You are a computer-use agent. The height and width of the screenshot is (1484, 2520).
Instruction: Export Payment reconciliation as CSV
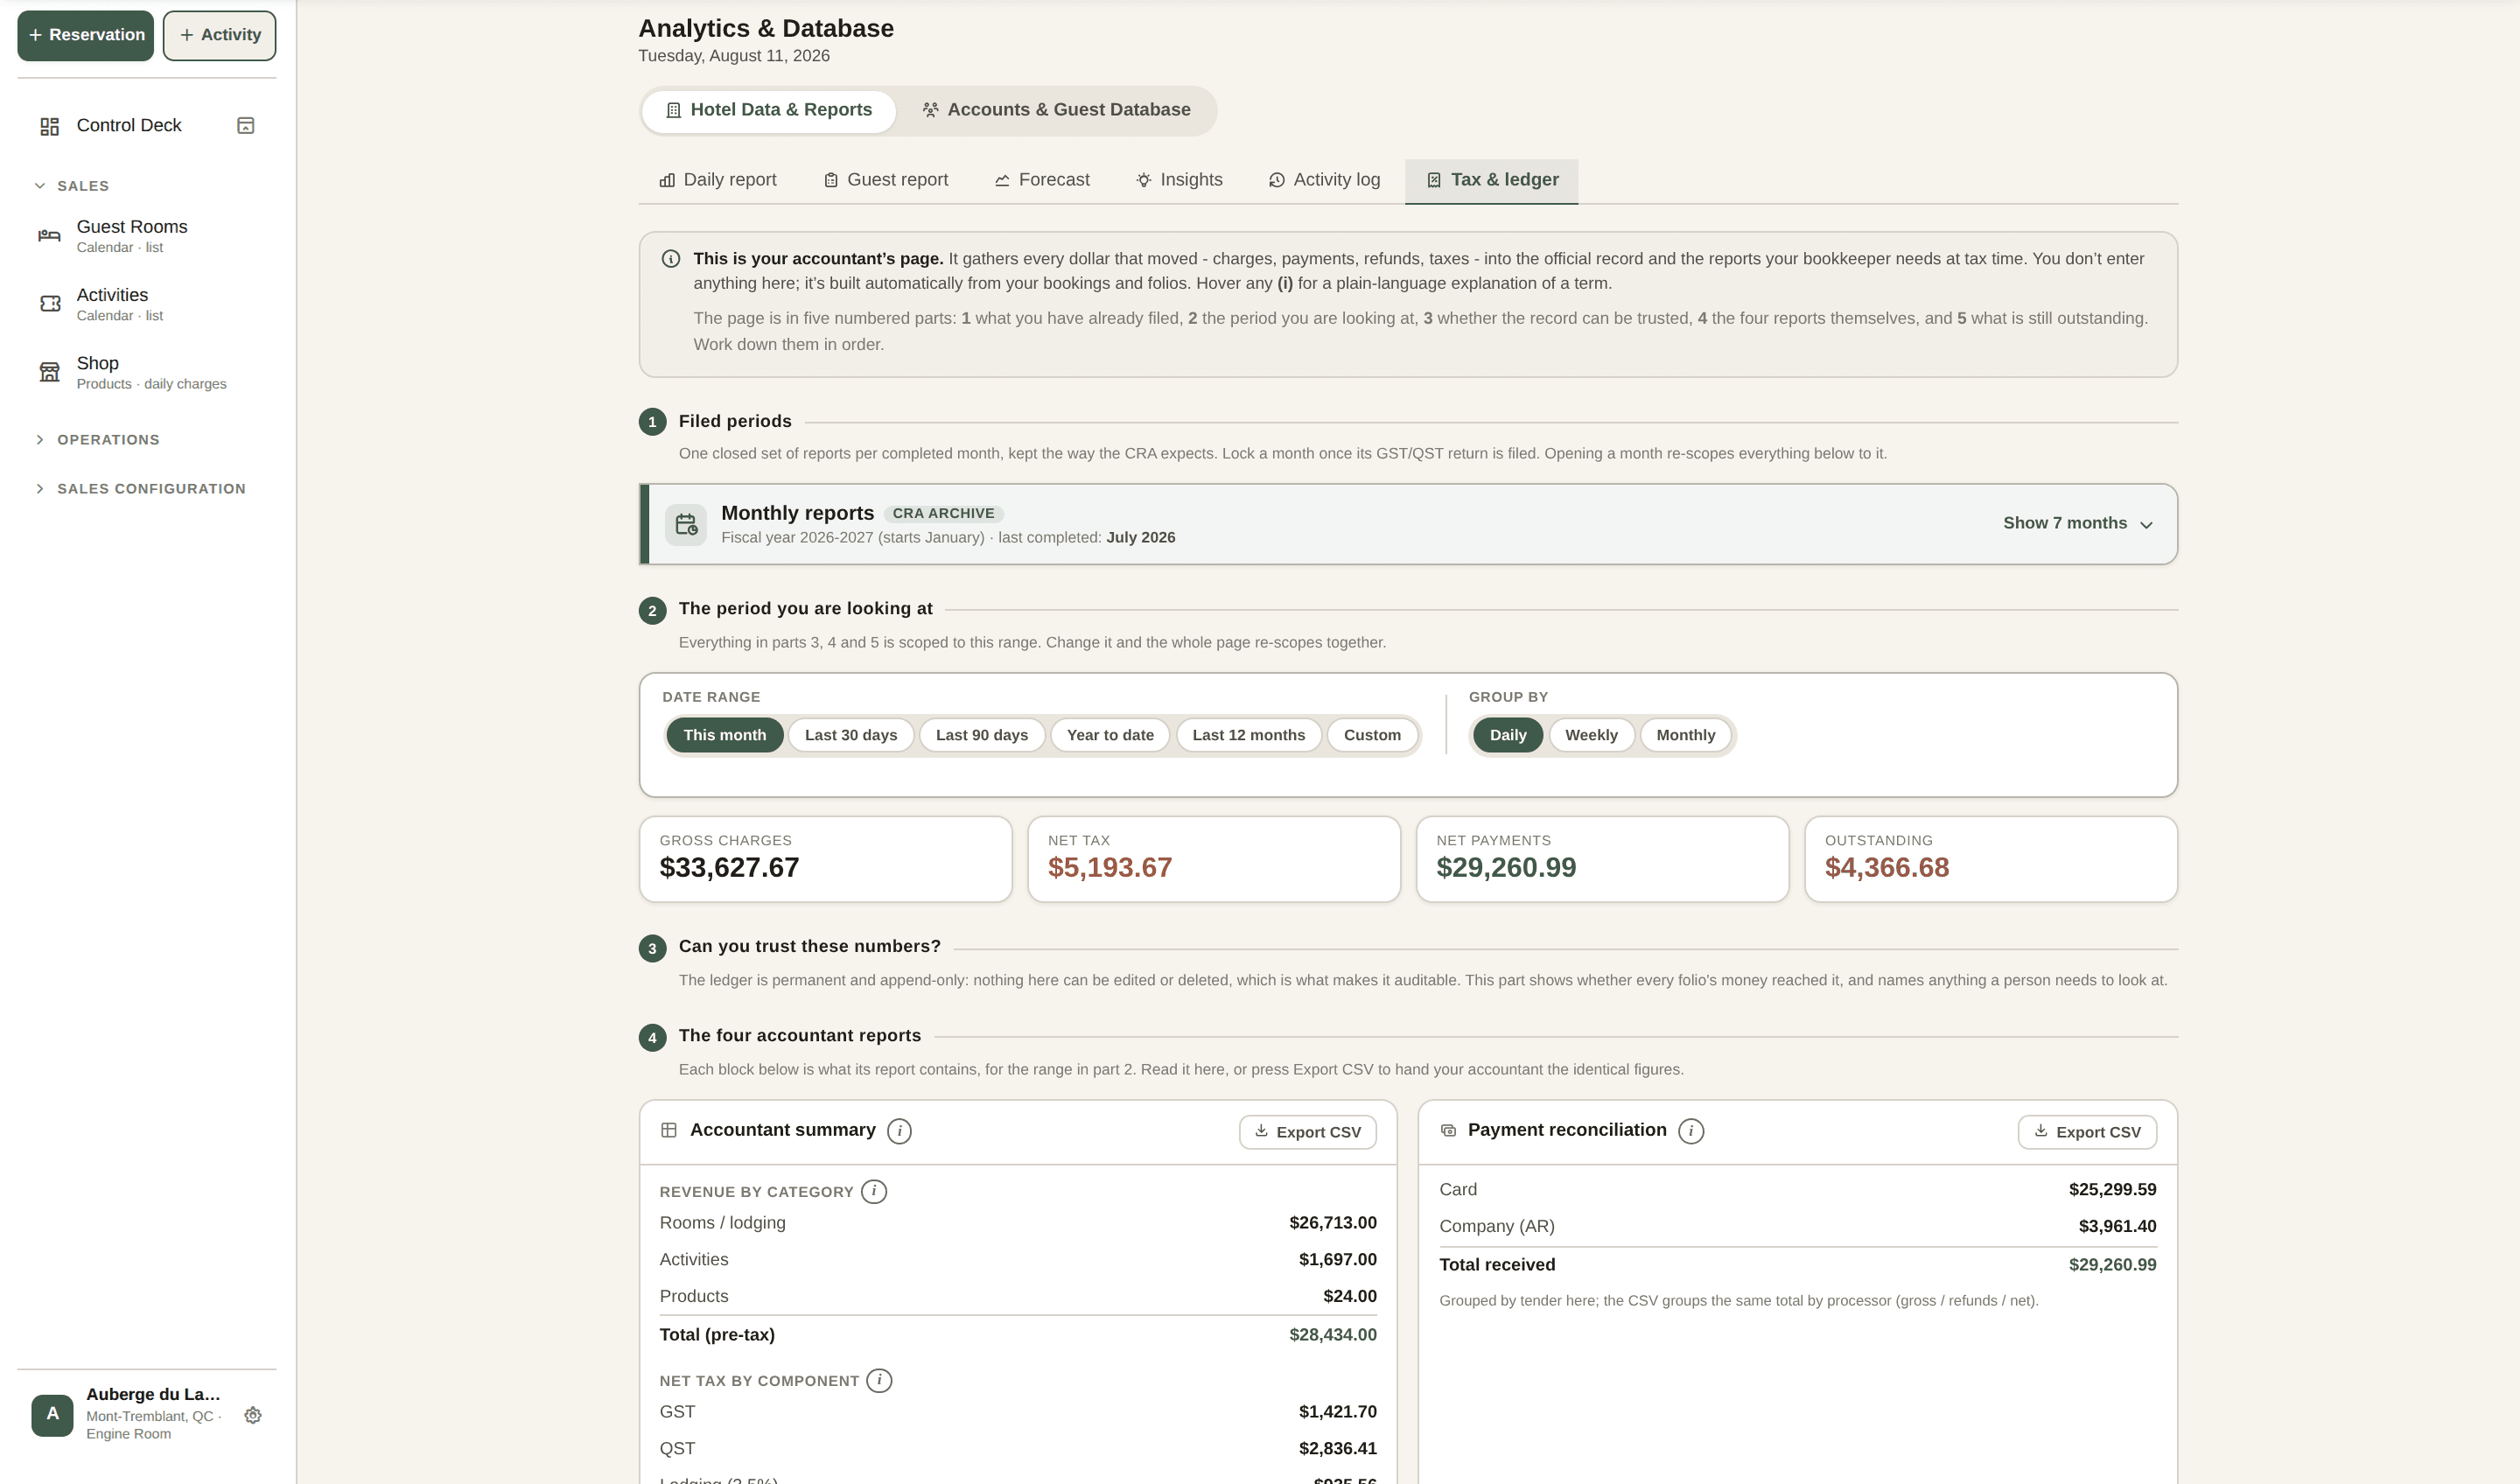tap(2087, 1132)
